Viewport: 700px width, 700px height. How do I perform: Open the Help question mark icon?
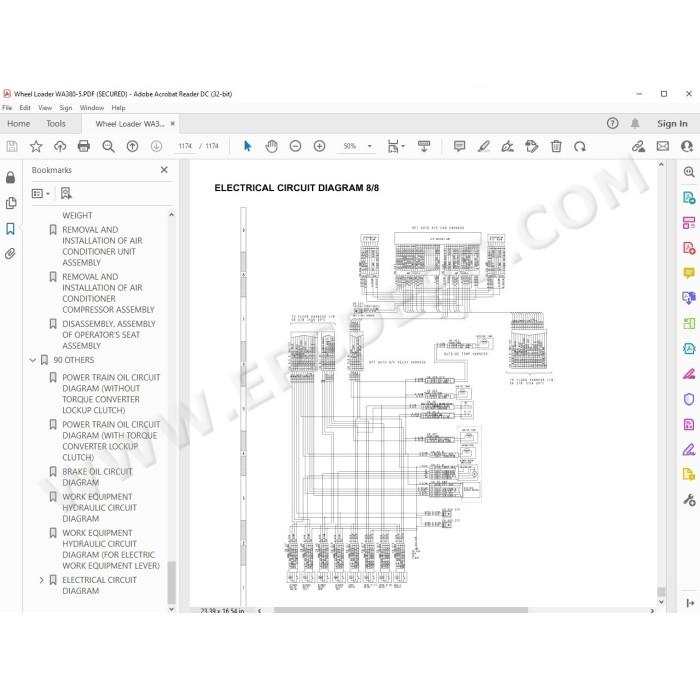612,123
